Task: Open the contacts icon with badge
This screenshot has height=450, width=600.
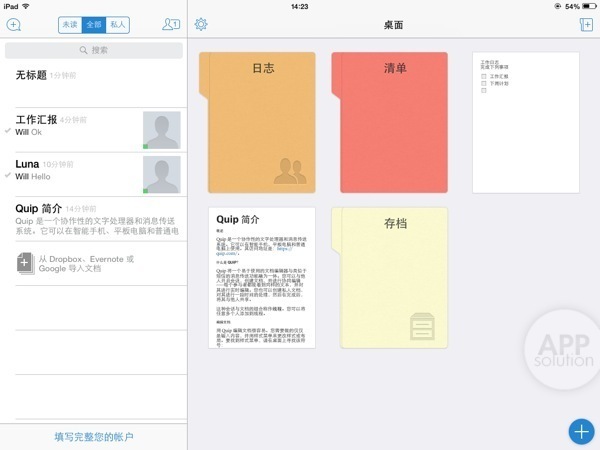Action: point(170,25)
